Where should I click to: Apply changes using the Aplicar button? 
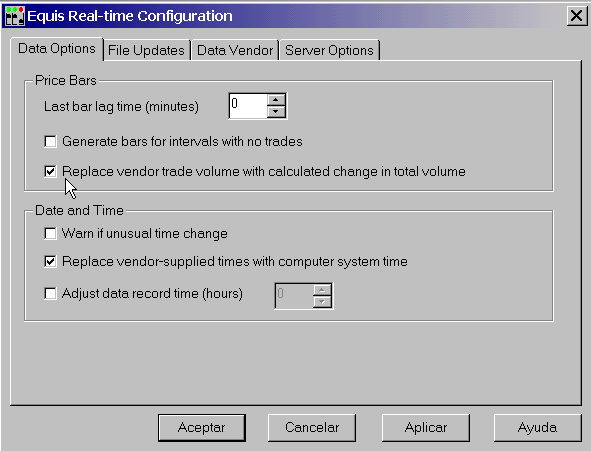click(426, 428)
